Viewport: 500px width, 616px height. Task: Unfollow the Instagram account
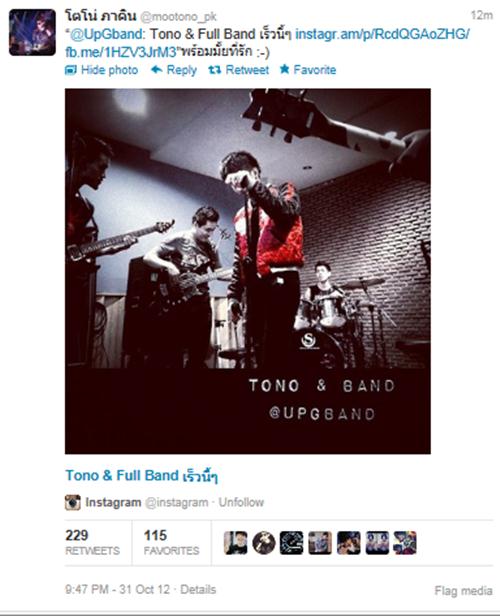click(x=241, y=502)
